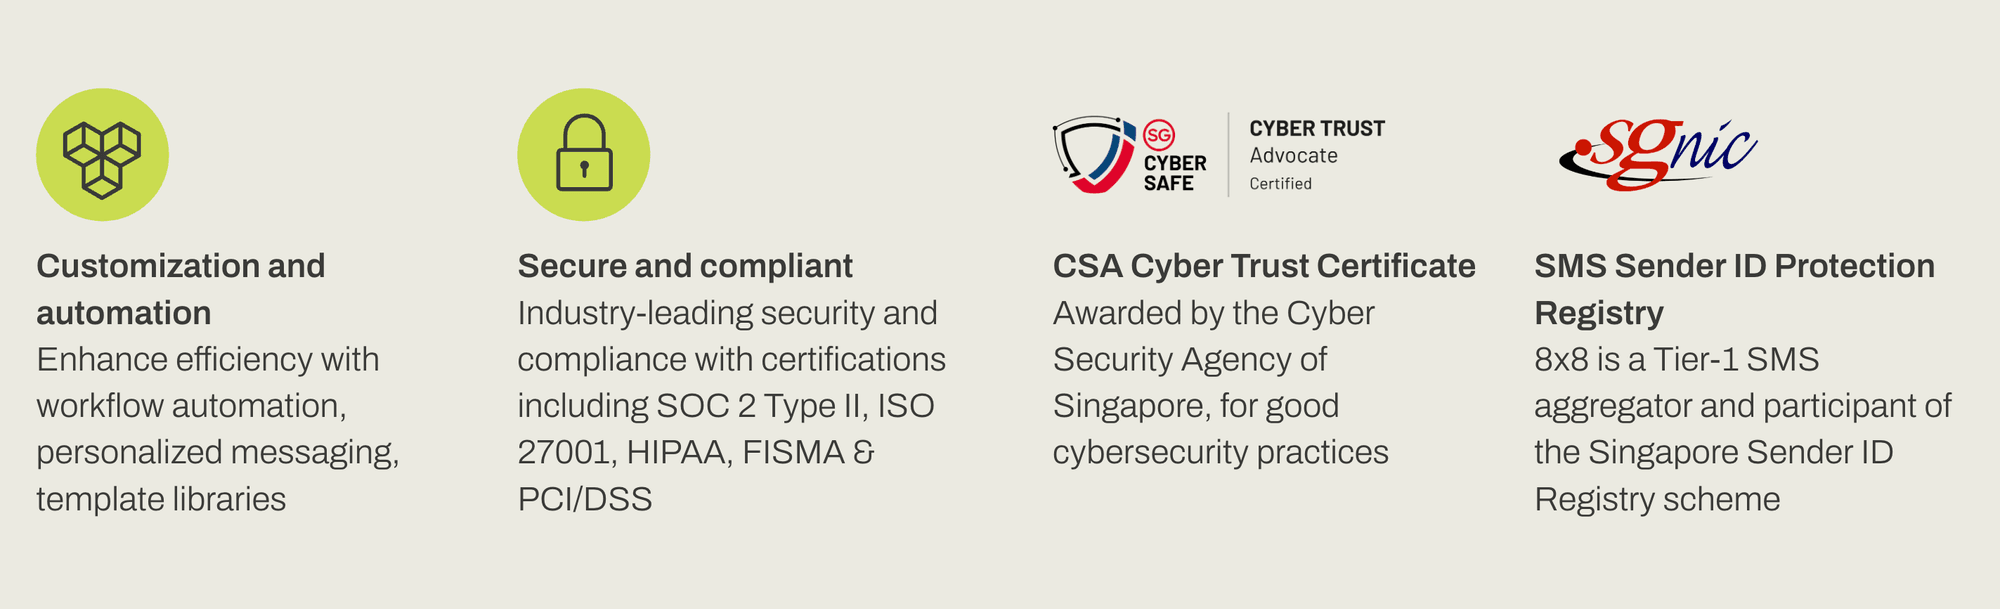Viewport: 2000px width, 609px height.
Task: Click the Cyber Safe shield logo
Action: coord(1095,154)
